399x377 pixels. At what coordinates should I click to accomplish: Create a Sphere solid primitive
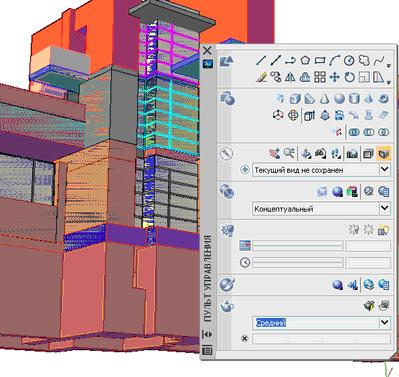click(339, 99)
